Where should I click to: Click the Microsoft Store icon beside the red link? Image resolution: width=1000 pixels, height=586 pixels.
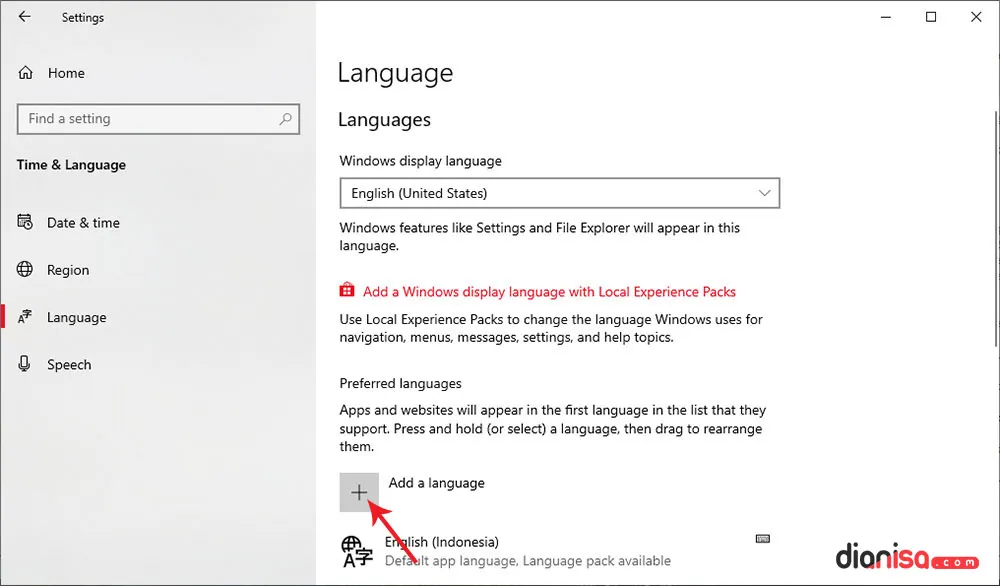tap(346, 291)
